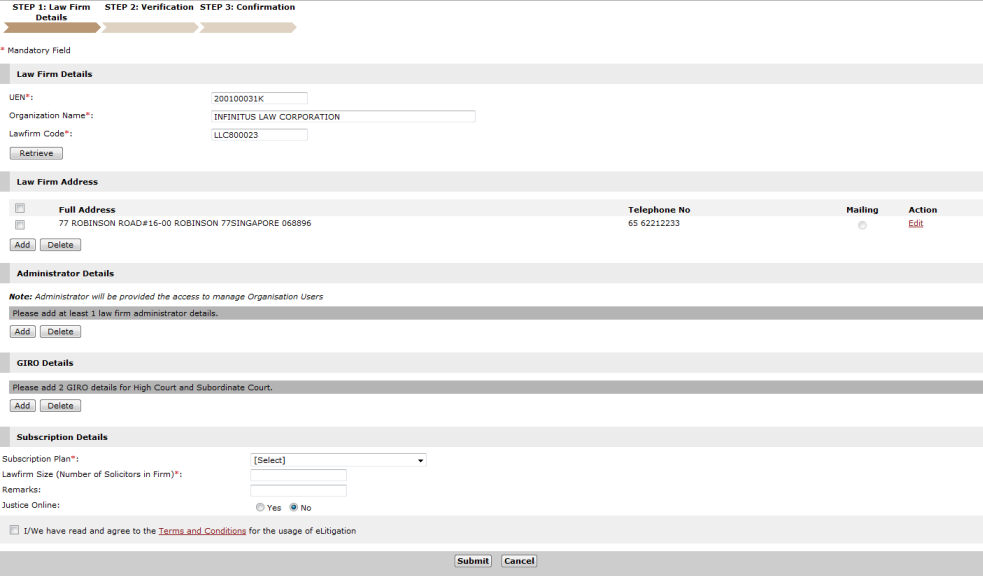Go to the Step 2: Verification tab

point(149,8)
